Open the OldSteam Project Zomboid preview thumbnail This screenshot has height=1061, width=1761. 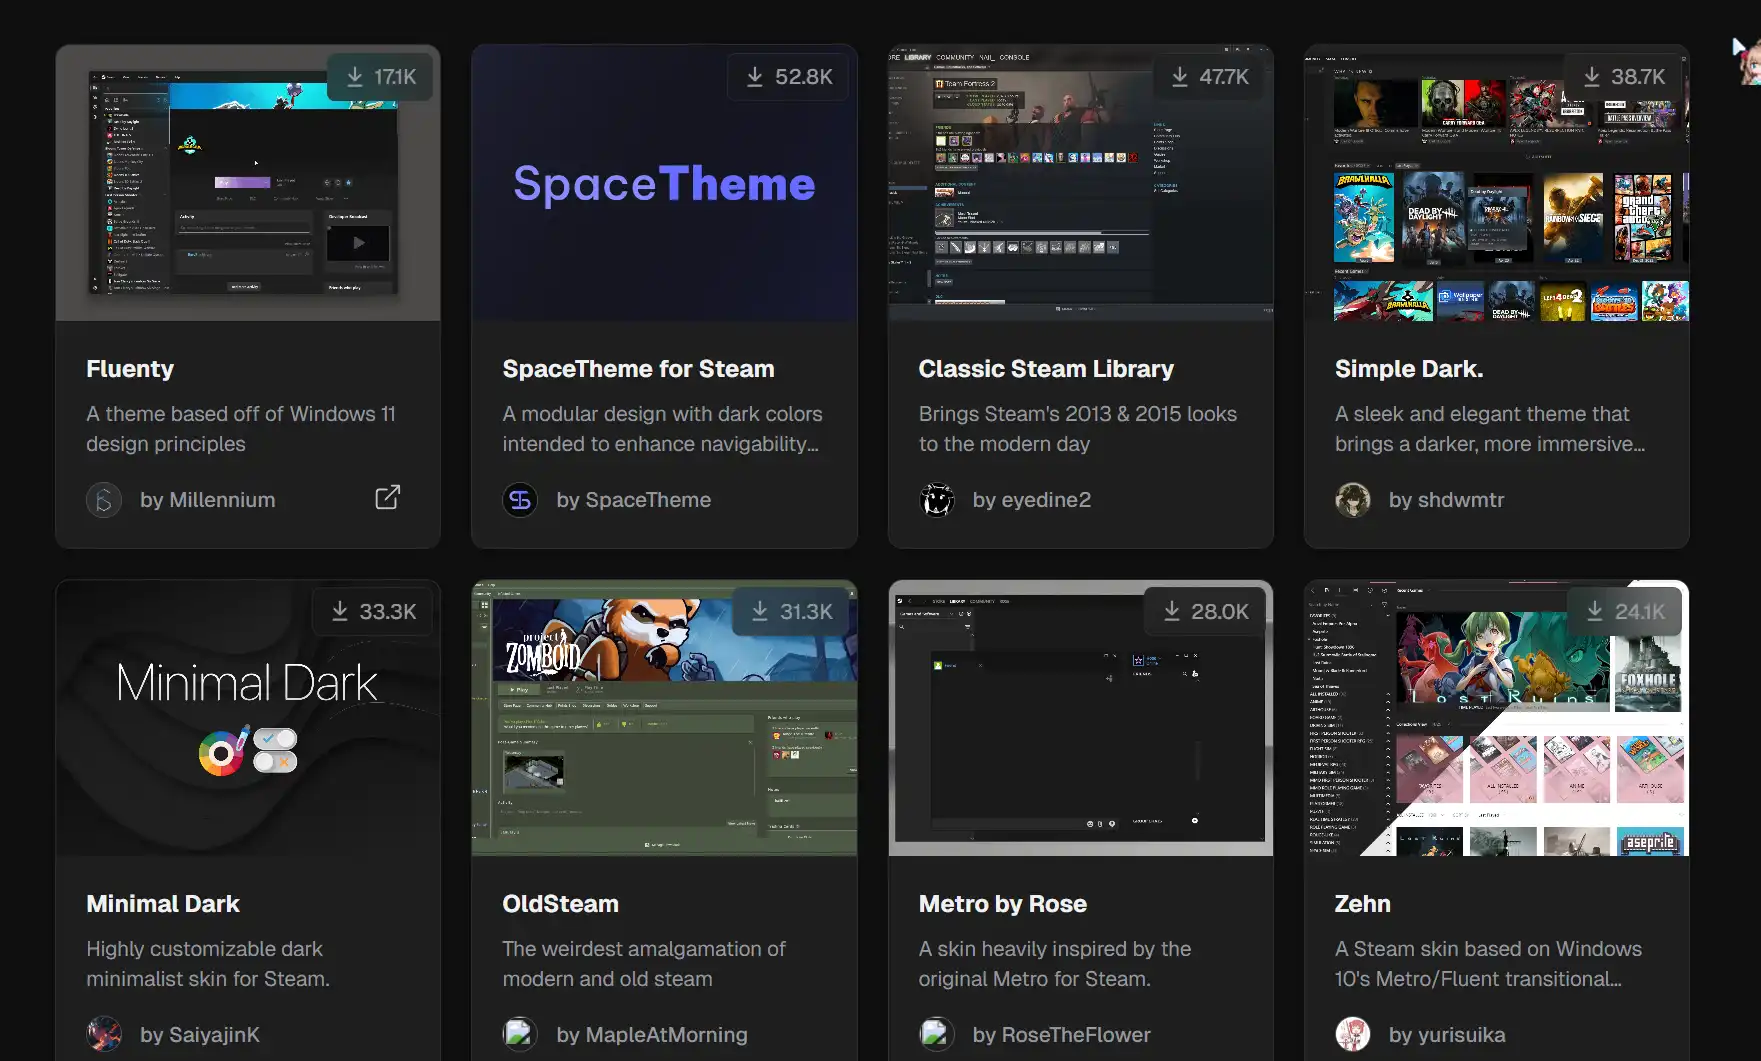point(664,718)
